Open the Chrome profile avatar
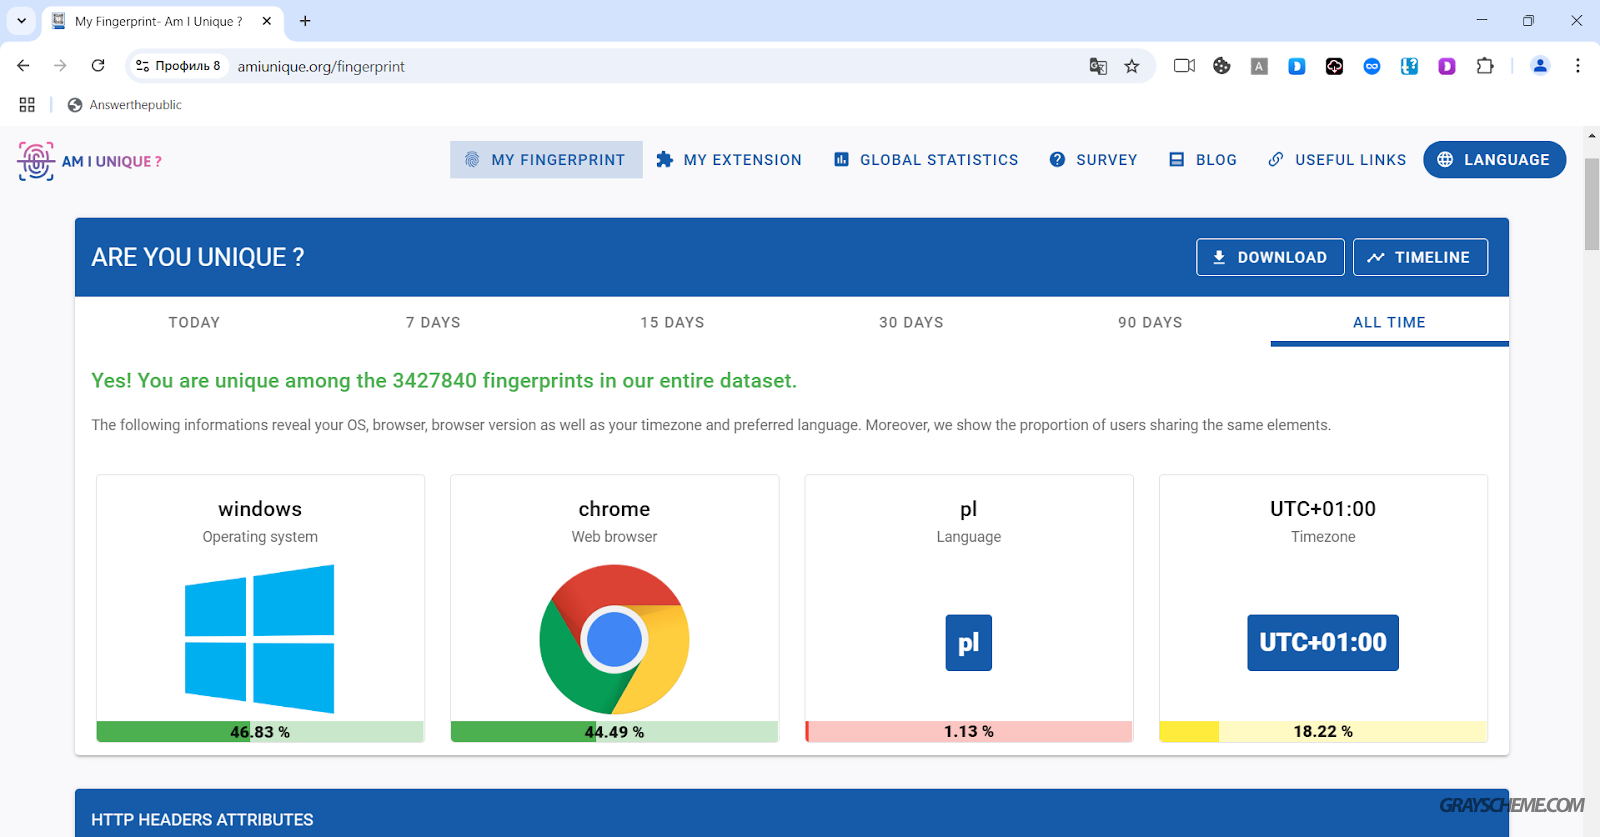 (1540, 66)
